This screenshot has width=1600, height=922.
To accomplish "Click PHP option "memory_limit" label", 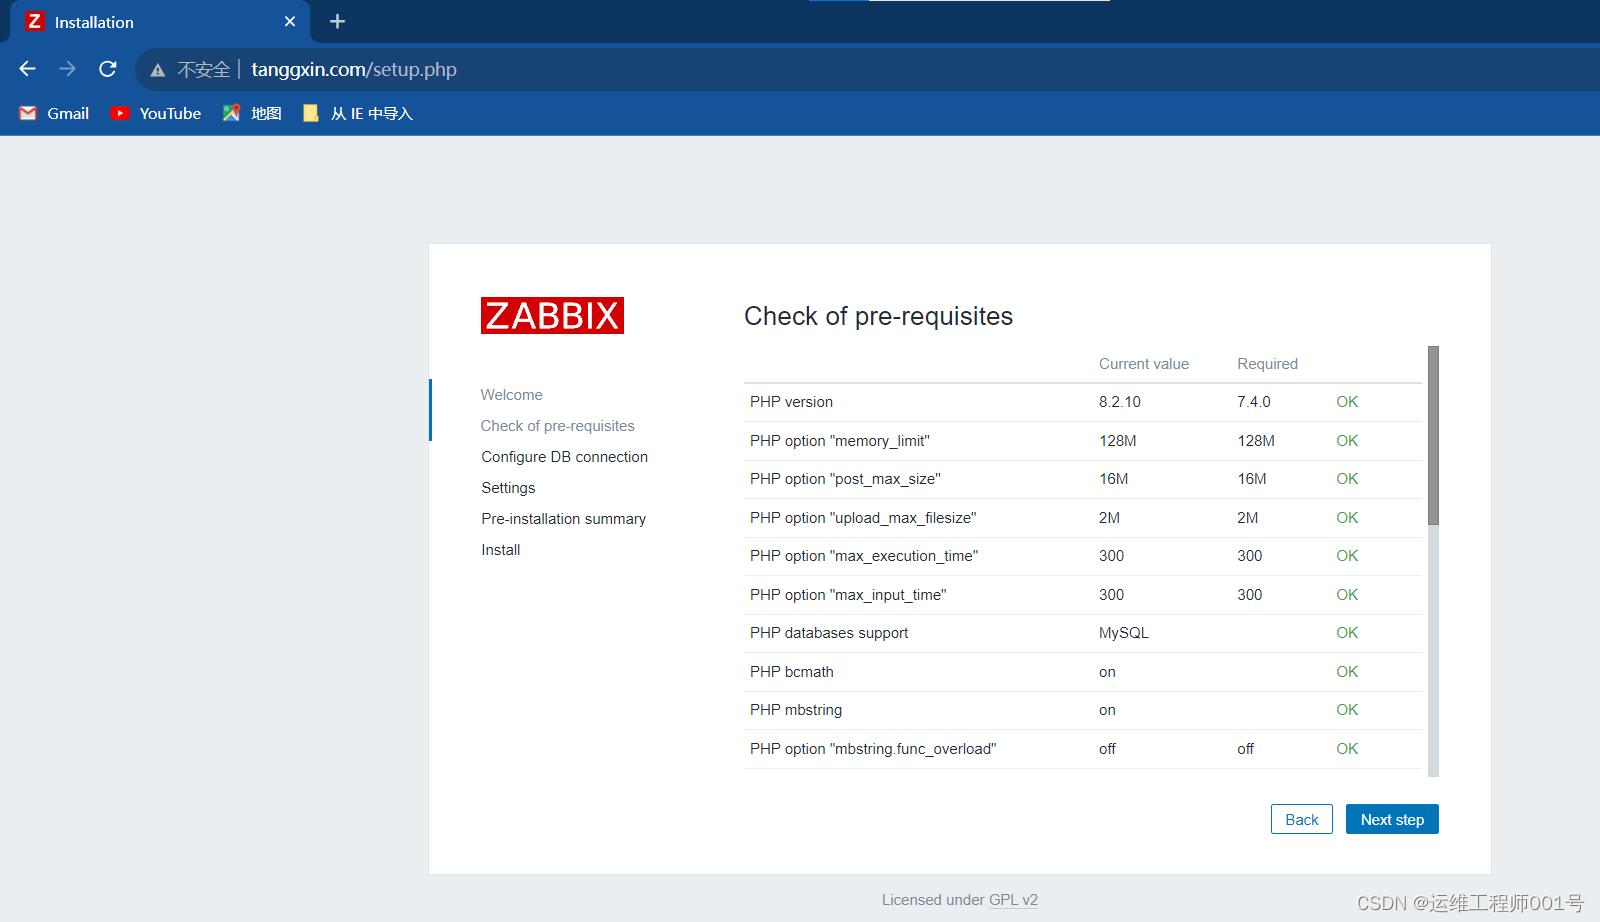I will coord(840,441).
